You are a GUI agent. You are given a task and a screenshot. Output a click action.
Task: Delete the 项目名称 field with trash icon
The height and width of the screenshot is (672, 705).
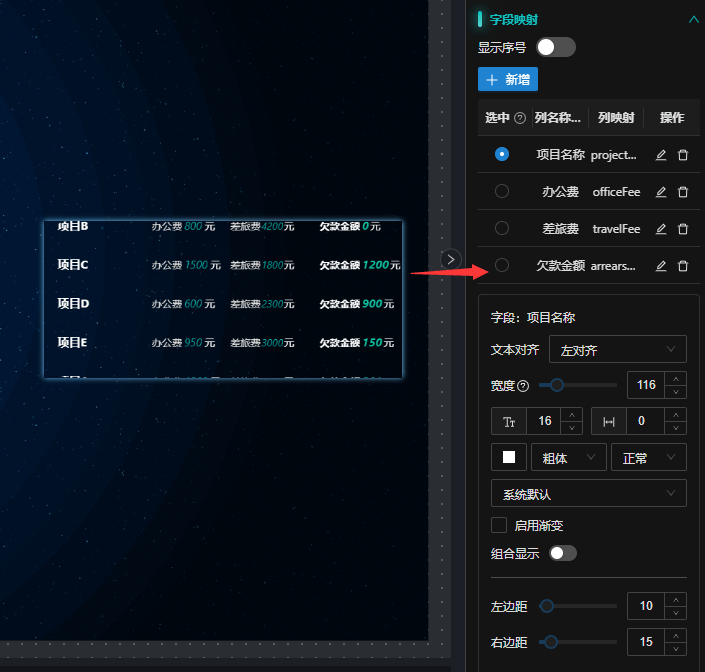pyautogui.click(x=683, y=155)
